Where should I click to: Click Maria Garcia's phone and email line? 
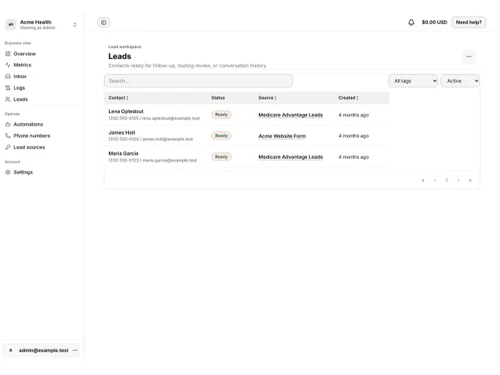pyautogui.click(x=153, y=160)
